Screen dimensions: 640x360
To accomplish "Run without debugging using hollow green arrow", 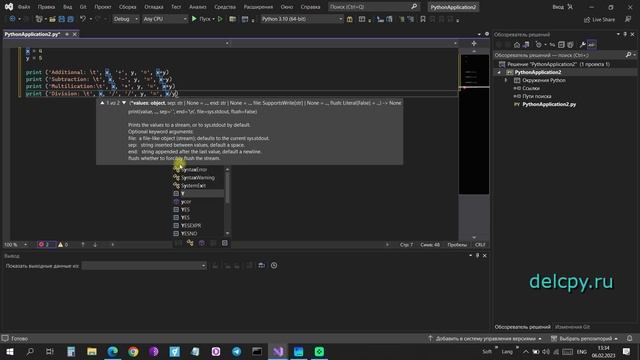I will [x=220, y=19].
